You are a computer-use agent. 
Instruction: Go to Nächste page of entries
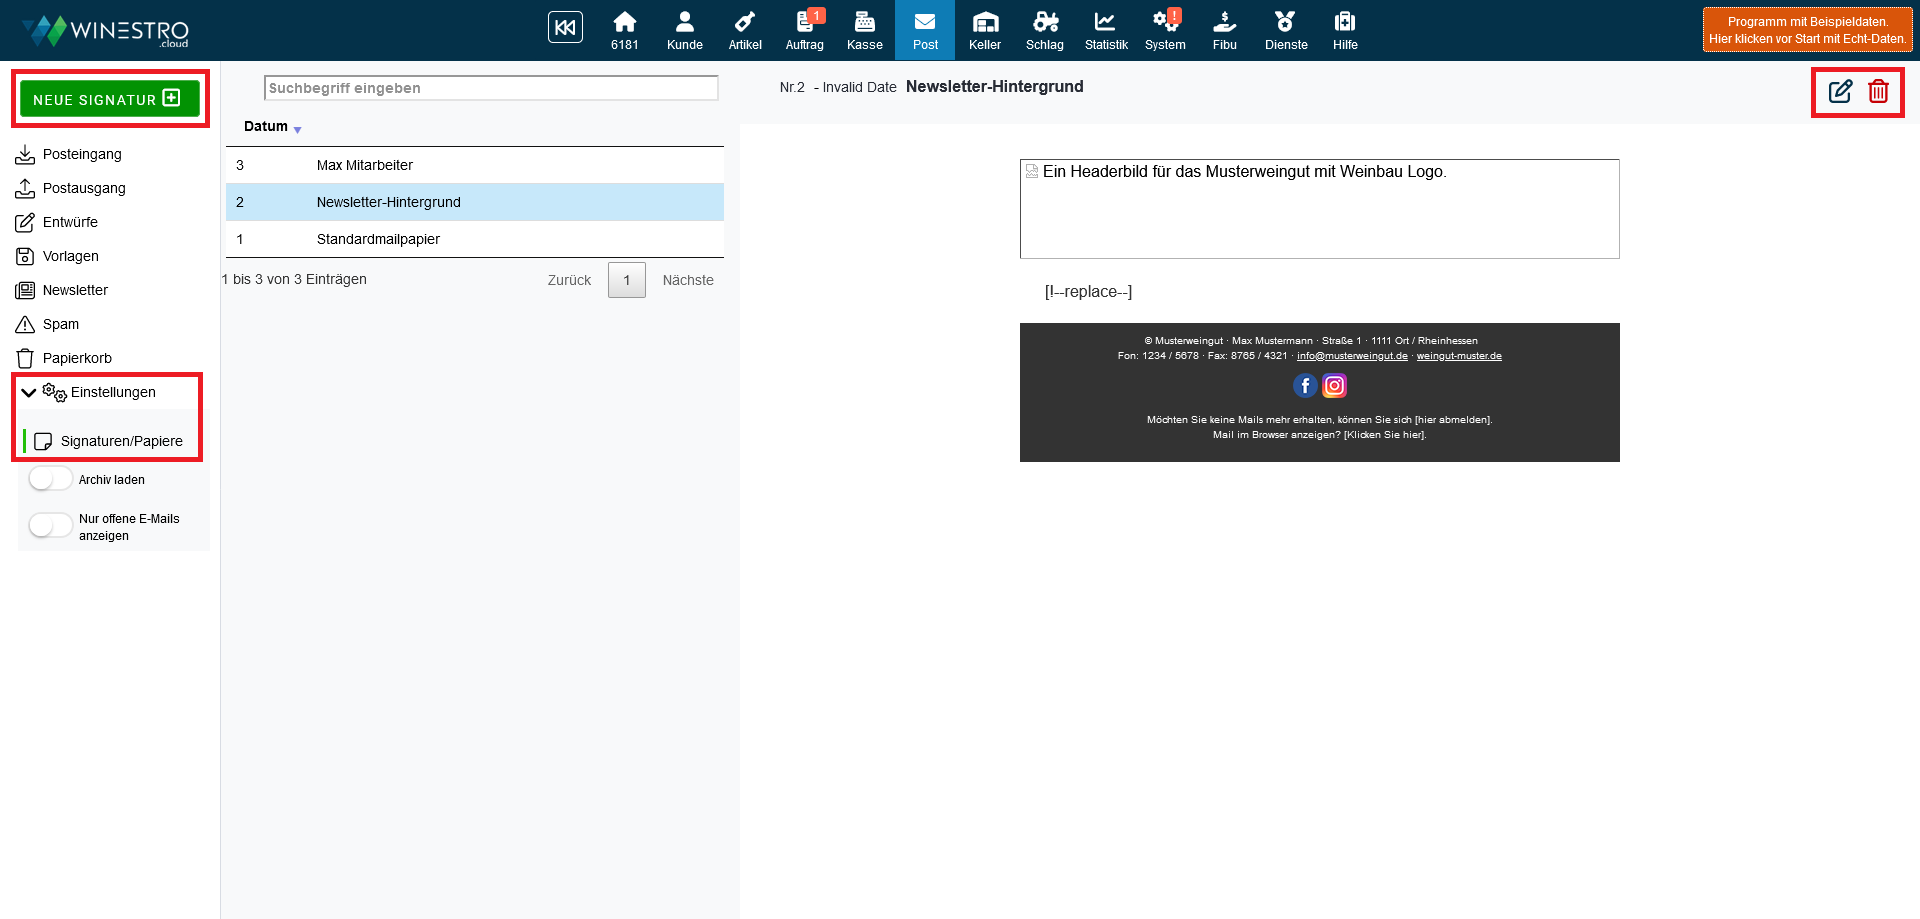[687, 280]
